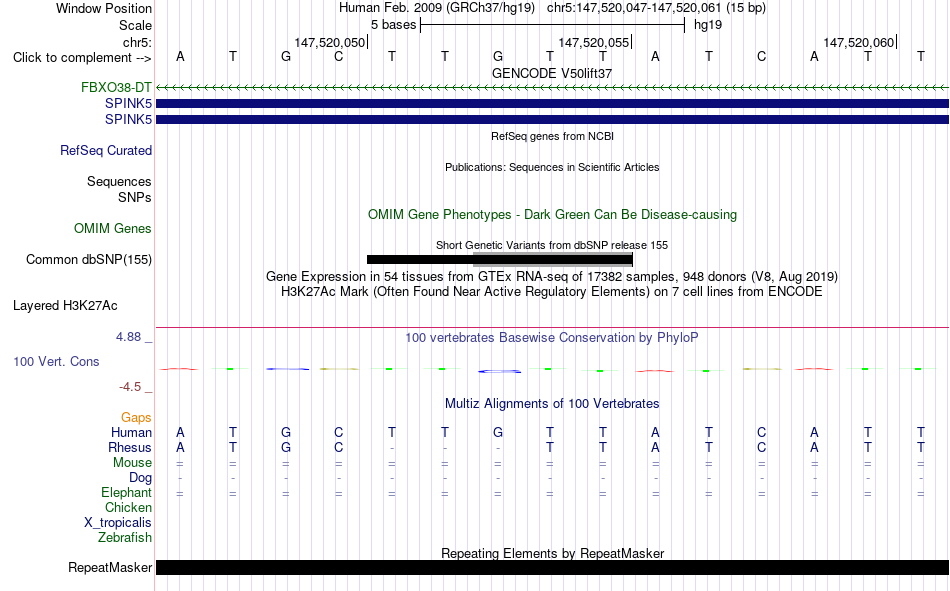Click position marker 147,520,055
This screenshot has width=950, height=591.
pos(594,42)
